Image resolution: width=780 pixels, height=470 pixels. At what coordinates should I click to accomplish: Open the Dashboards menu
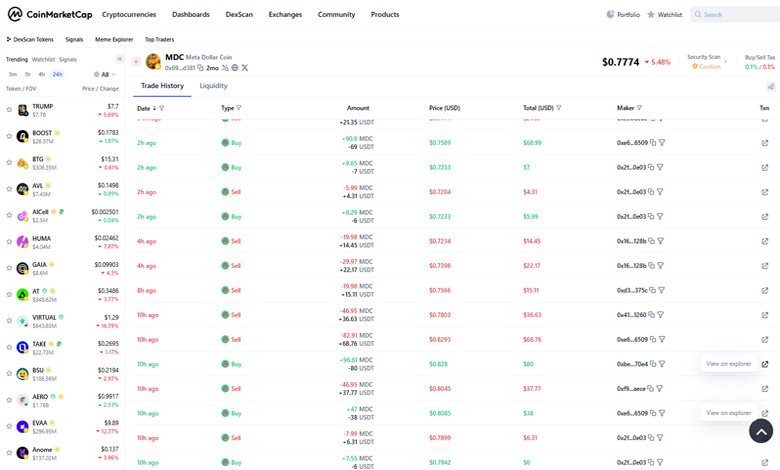[191, 14]
